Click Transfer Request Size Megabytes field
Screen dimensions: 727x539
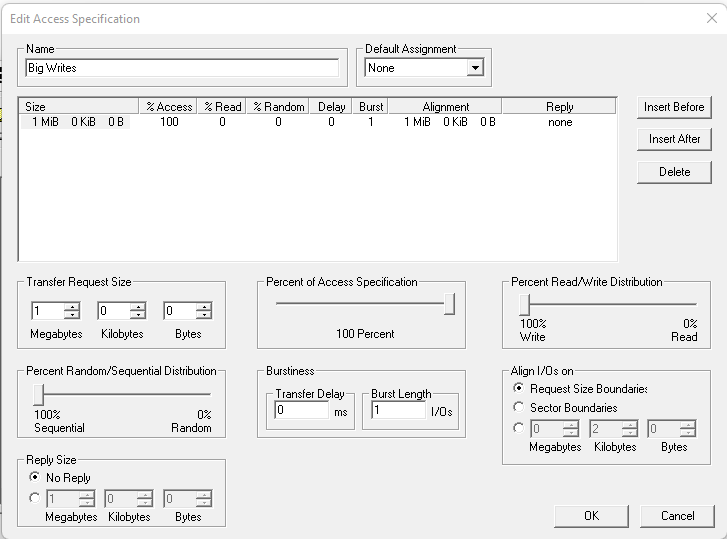47,311
